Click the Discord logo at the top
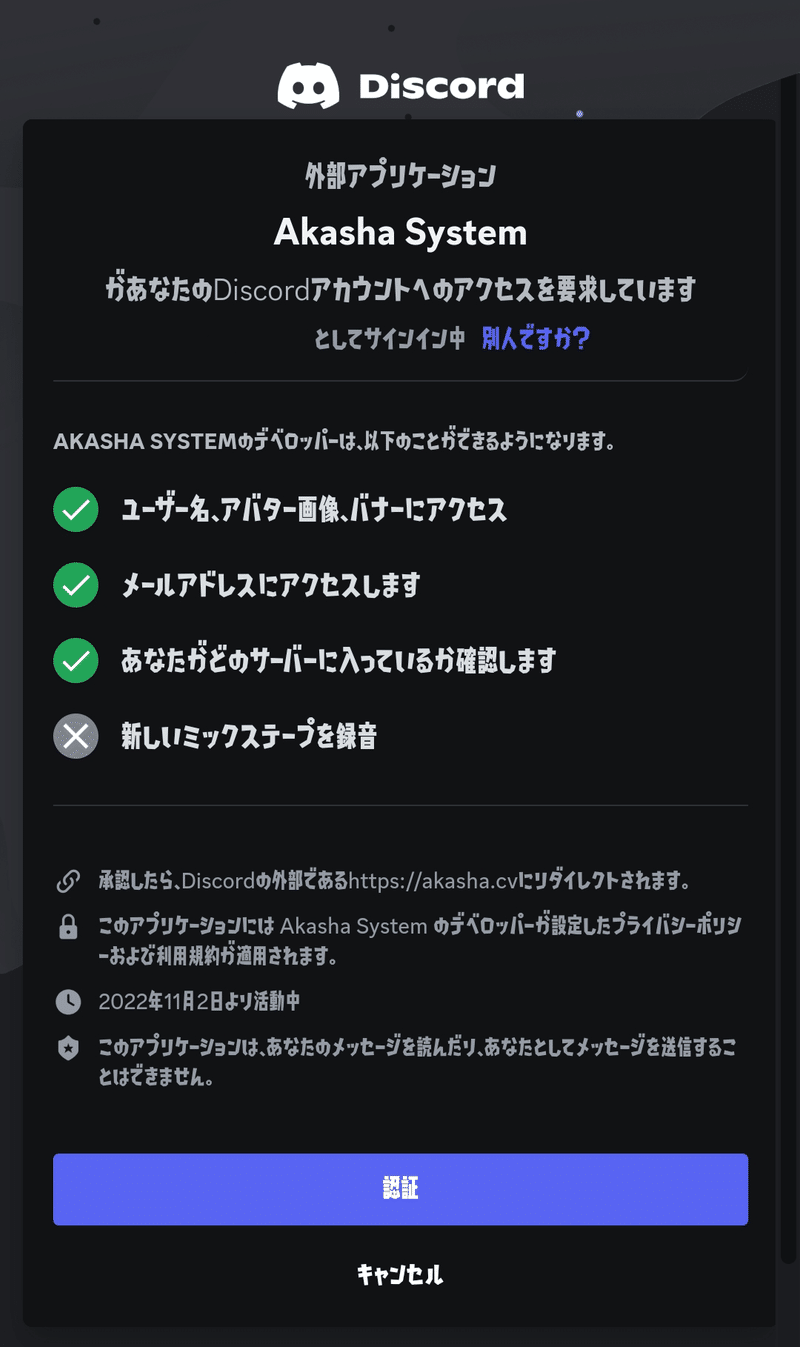The height and width of the screenshot is (1347, 800). [308, 86]
